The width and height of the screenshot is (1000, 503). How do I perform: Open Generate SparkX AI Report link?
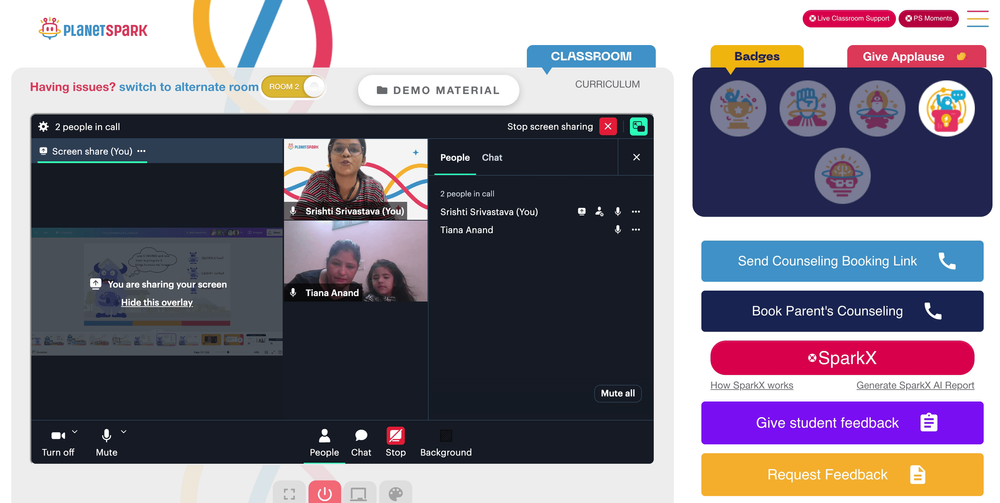click(x=915, y=385)
